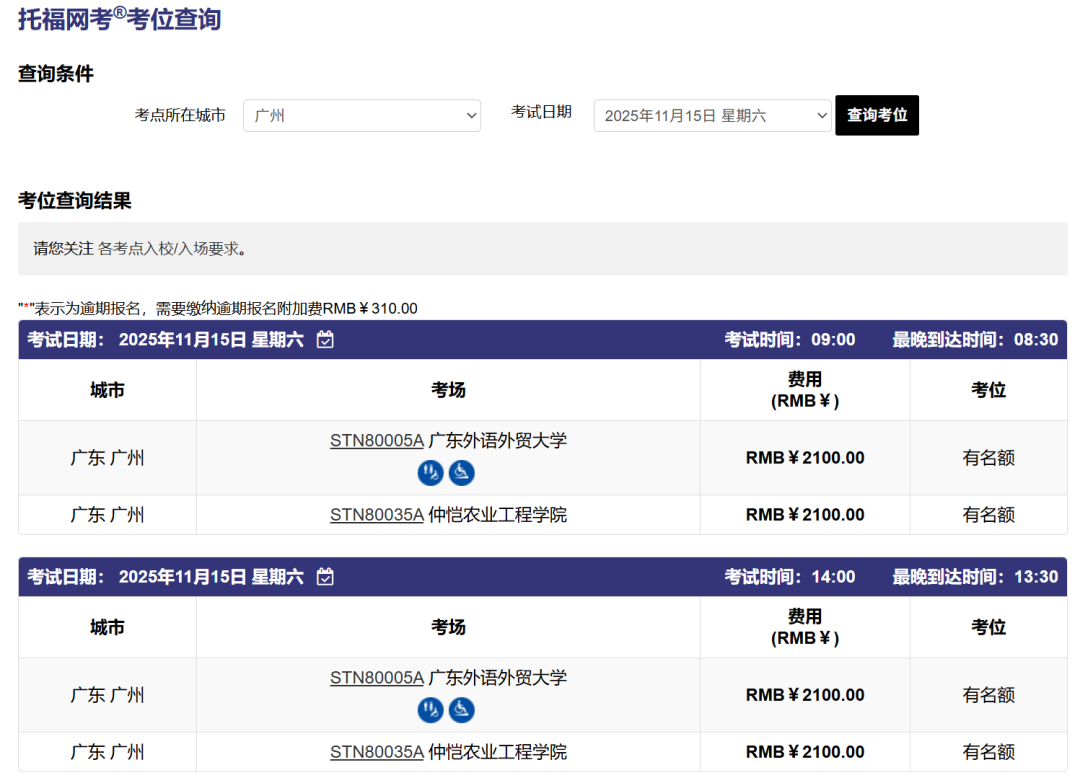Open STN80005A link in the 14:00 session
This screenshot has width=1080, height=783.
[377, 678]
